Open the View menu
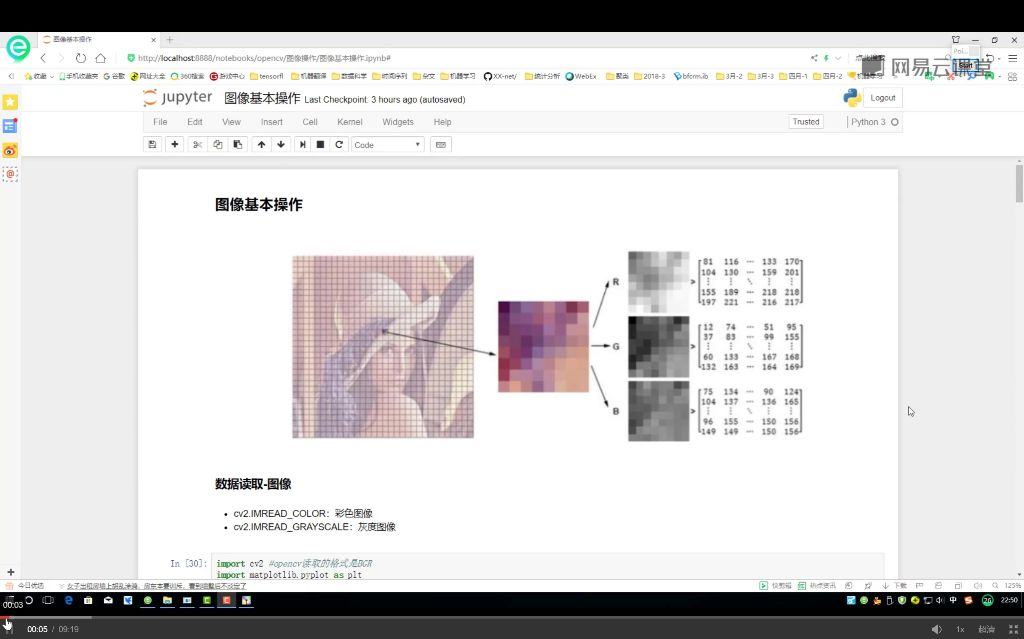The image size is (1024, 639). (x=231, y=122)
